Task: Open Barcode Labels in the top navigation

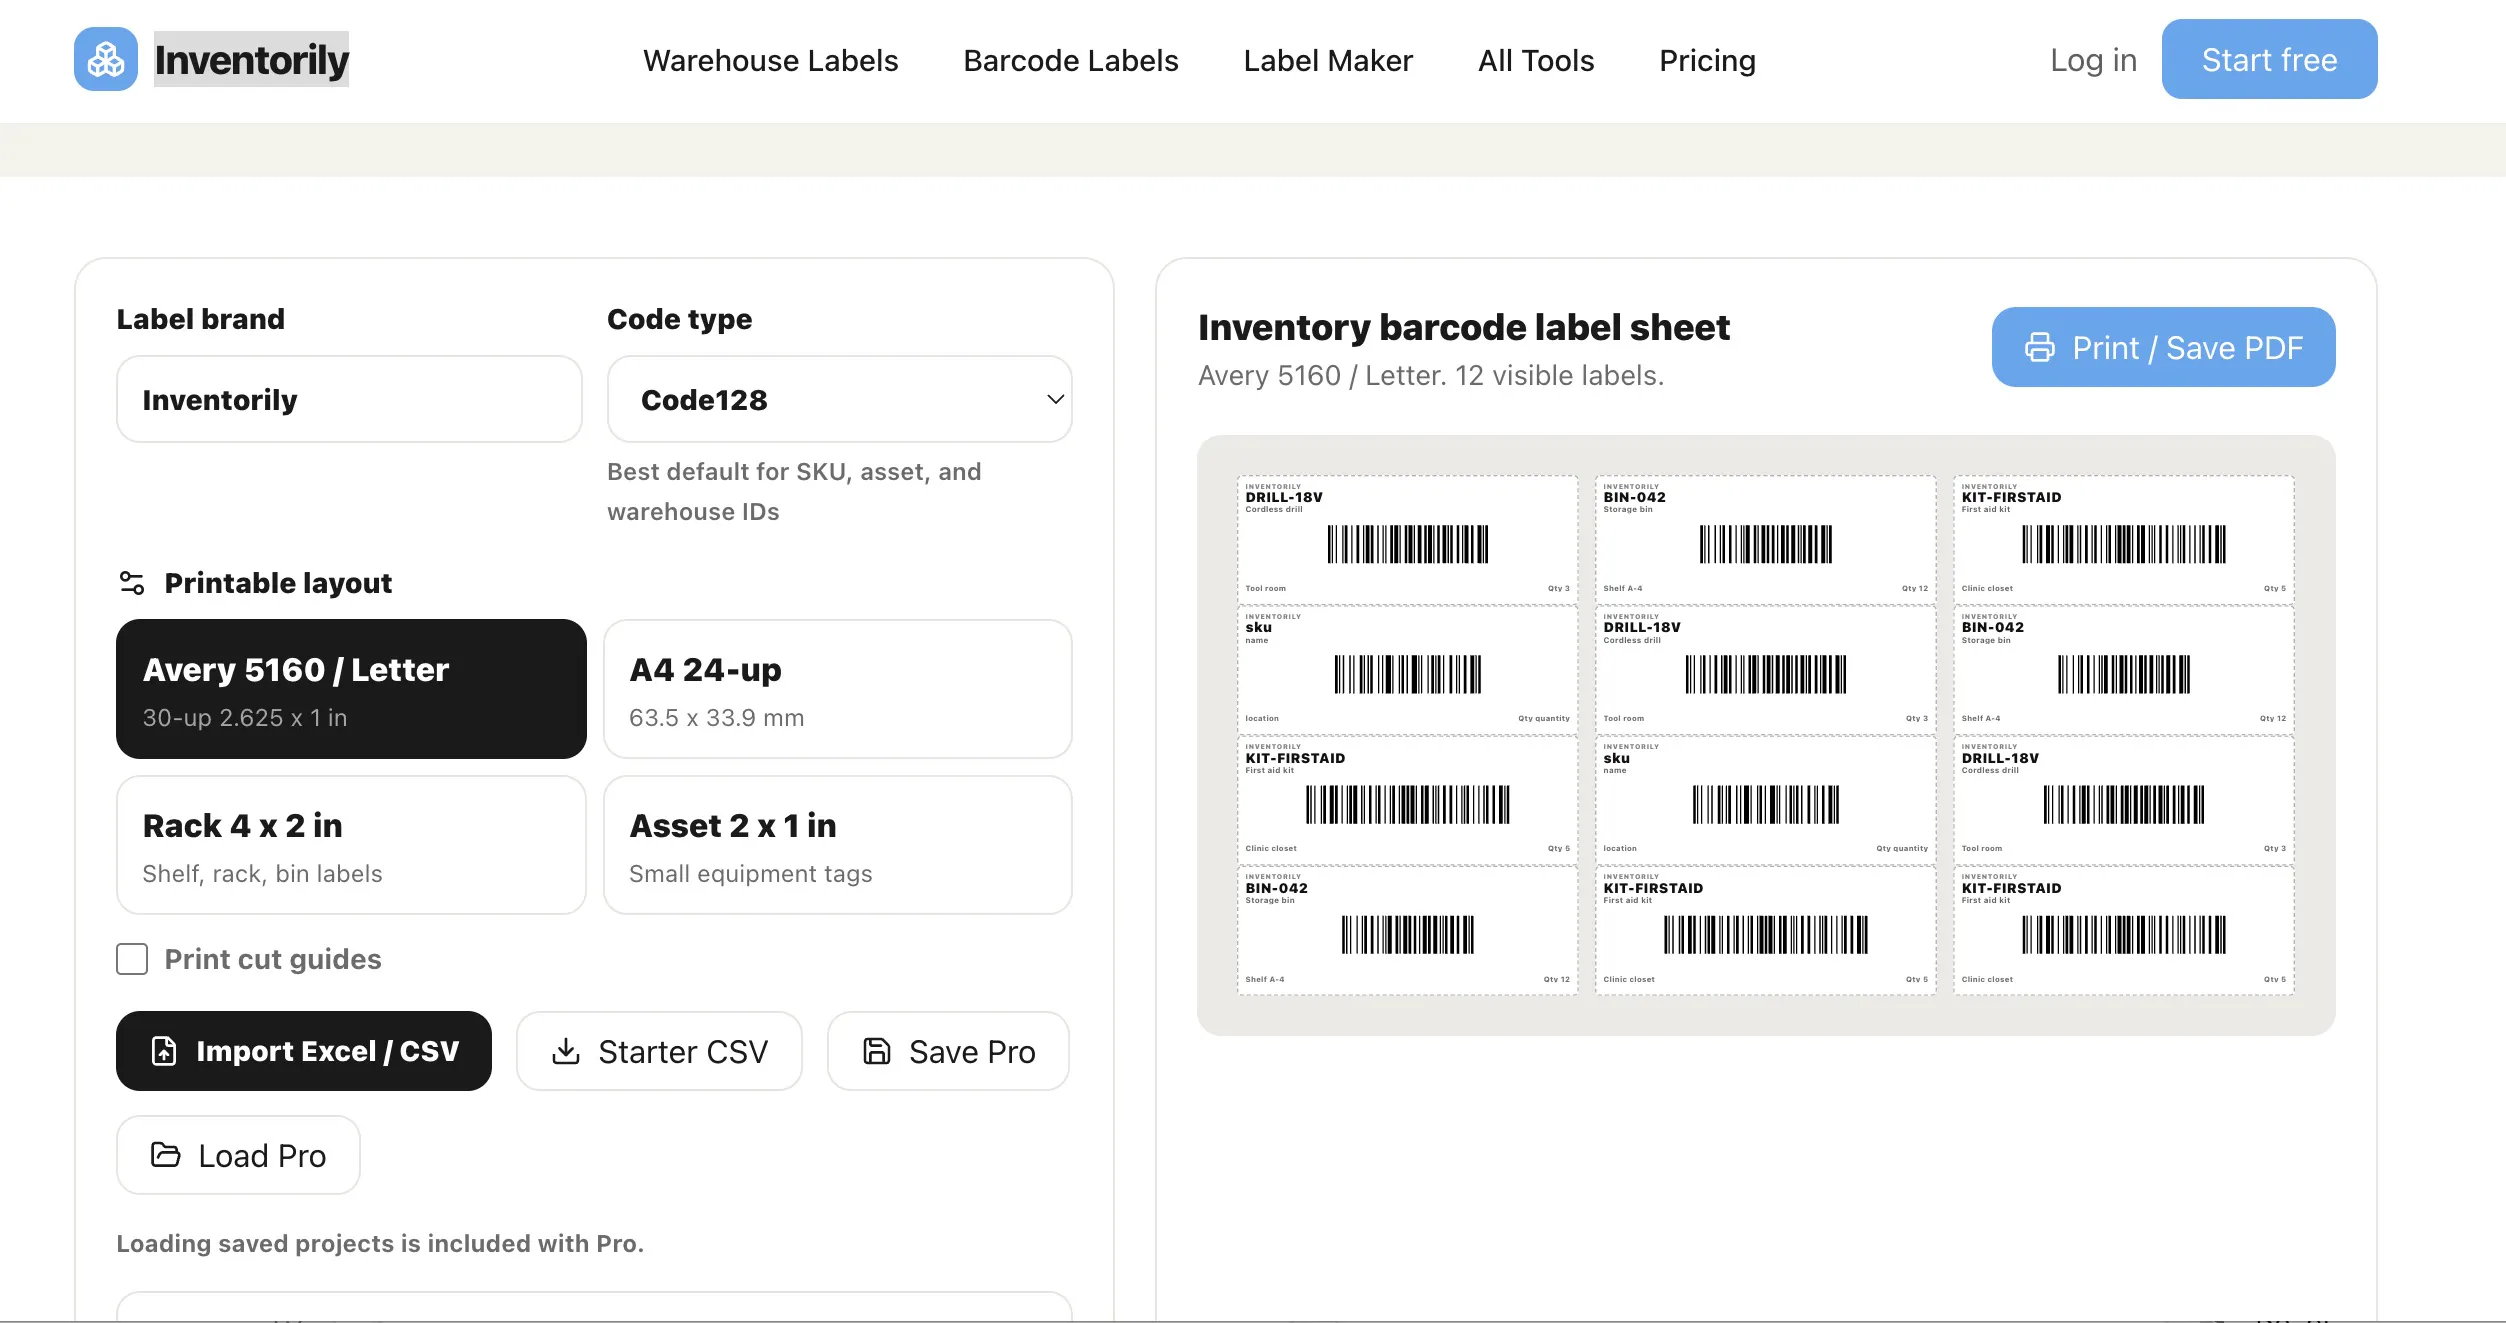Action: (1071, 60)
